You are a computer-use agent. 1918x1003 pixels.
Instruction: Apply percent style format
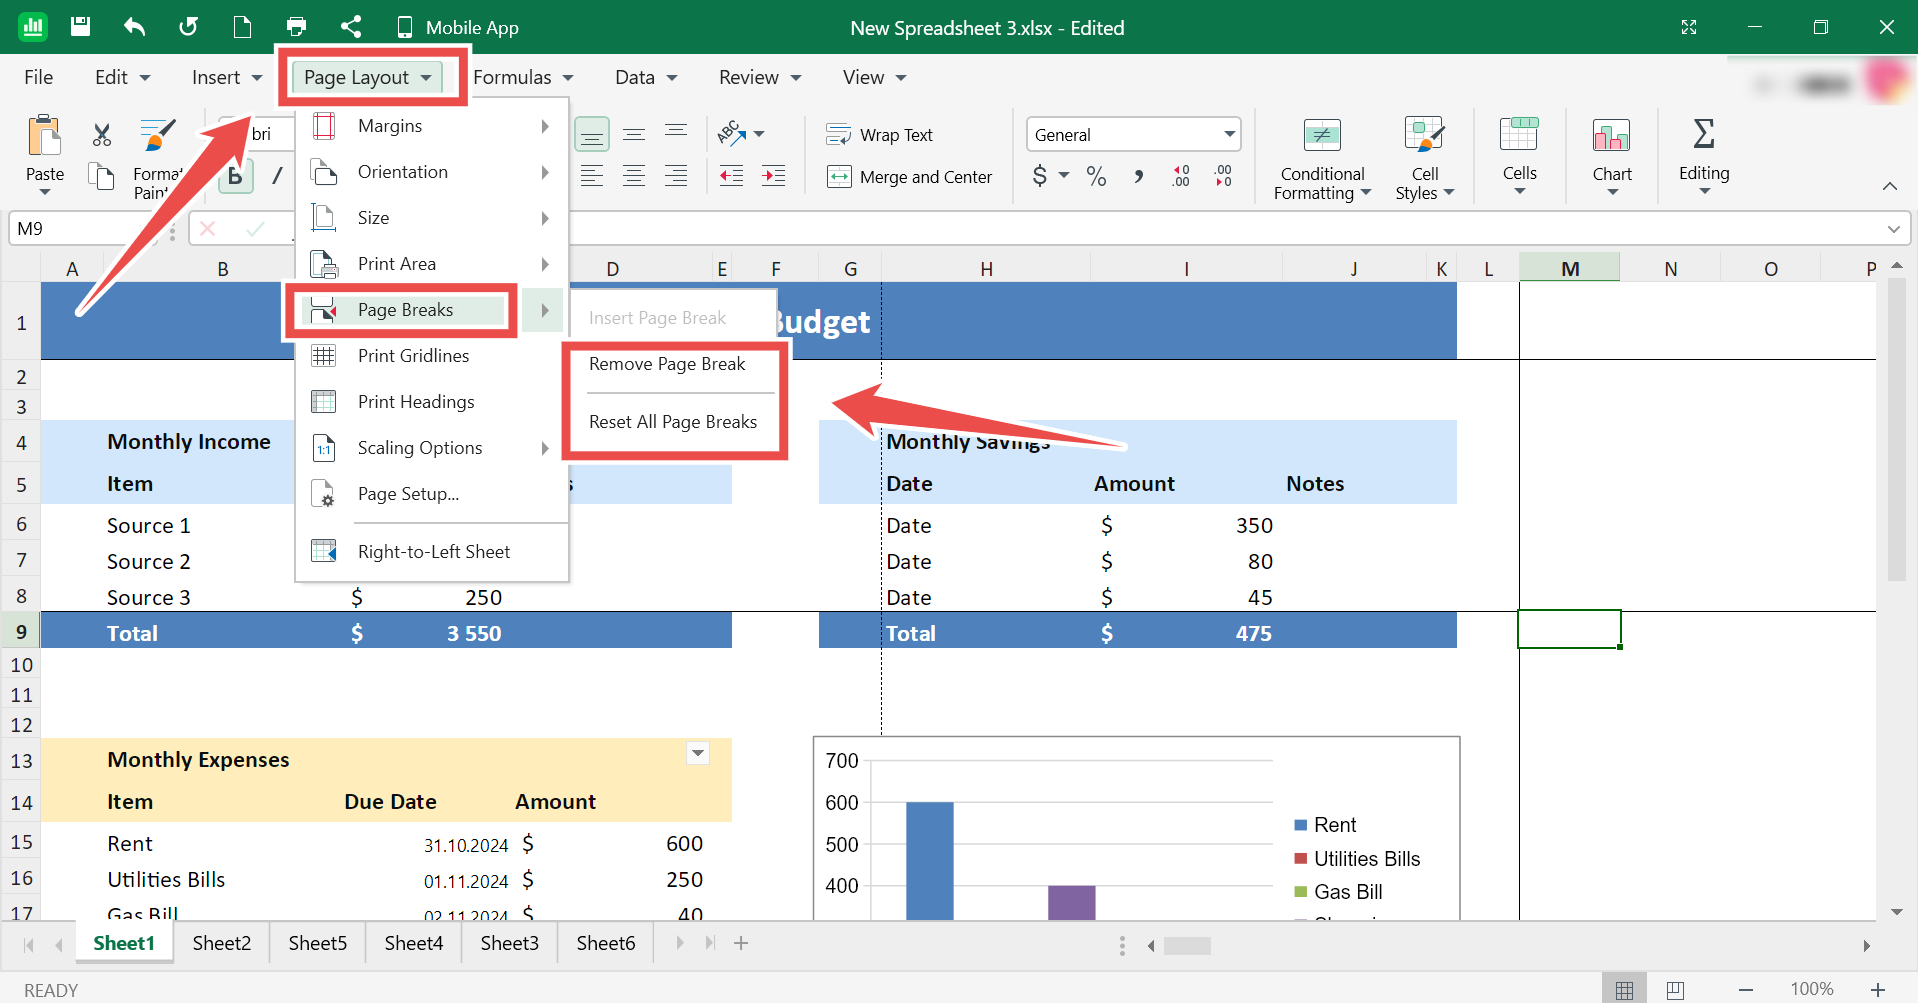pos(1097,177)
